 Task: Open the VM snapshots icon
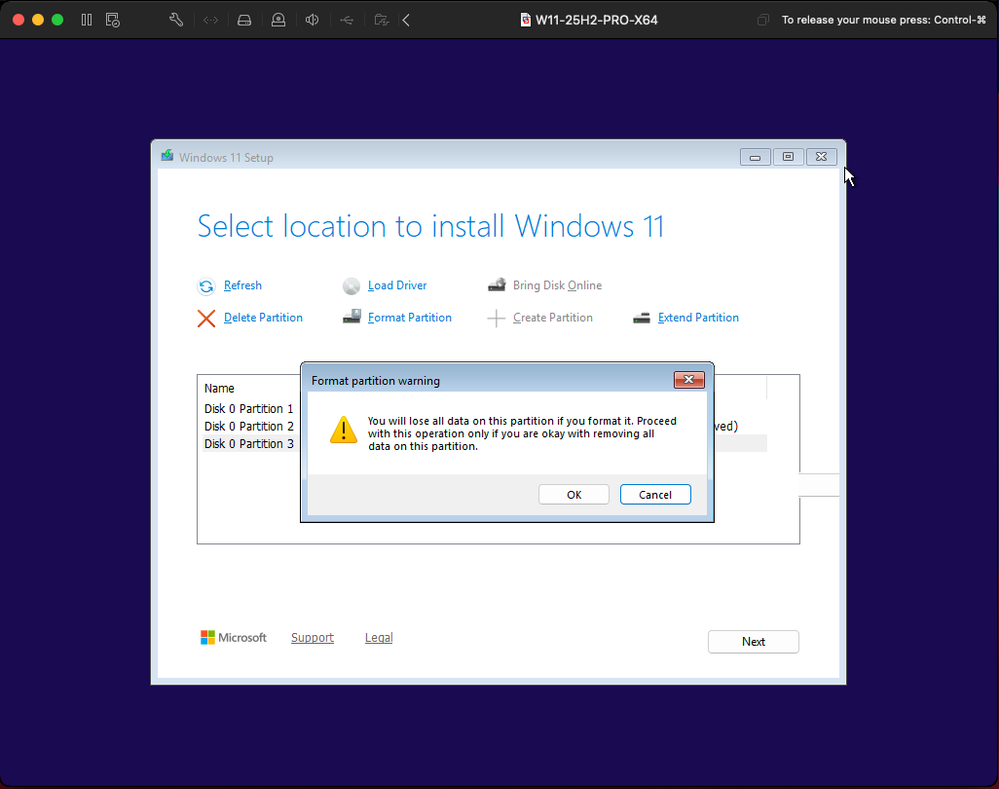[x=113, y=20]
